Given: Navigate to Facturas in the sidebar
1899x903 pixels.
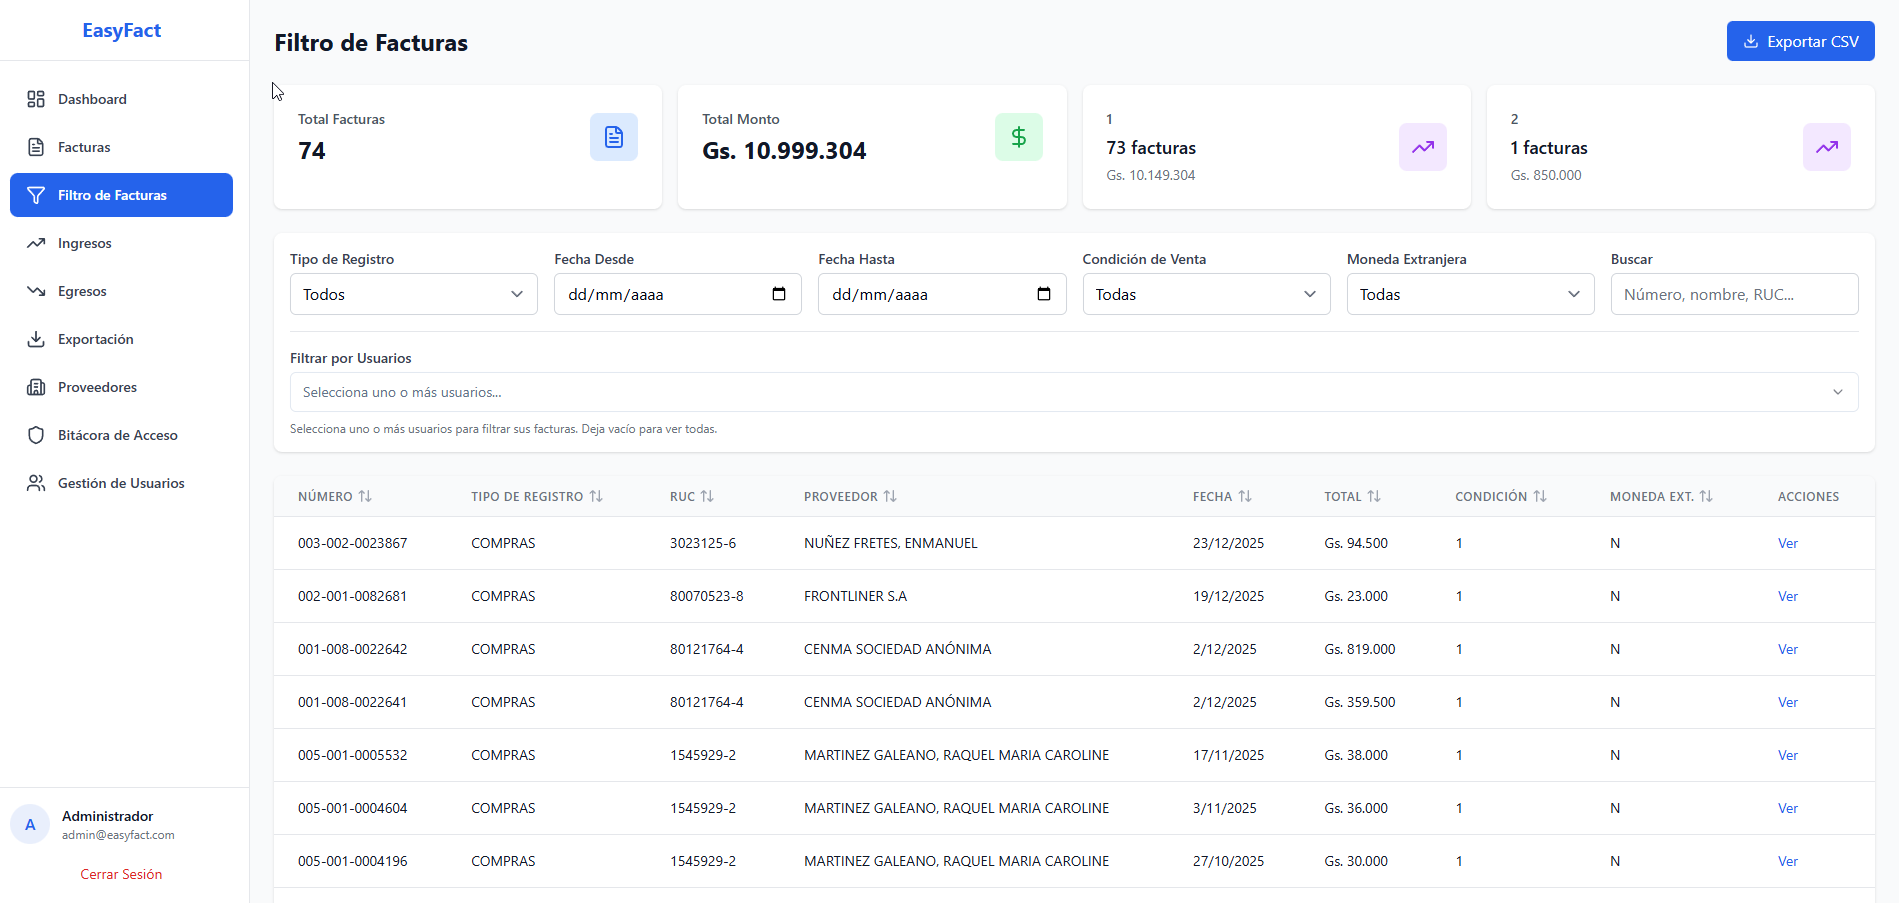Looking at the screenshot, I should 84,147.
